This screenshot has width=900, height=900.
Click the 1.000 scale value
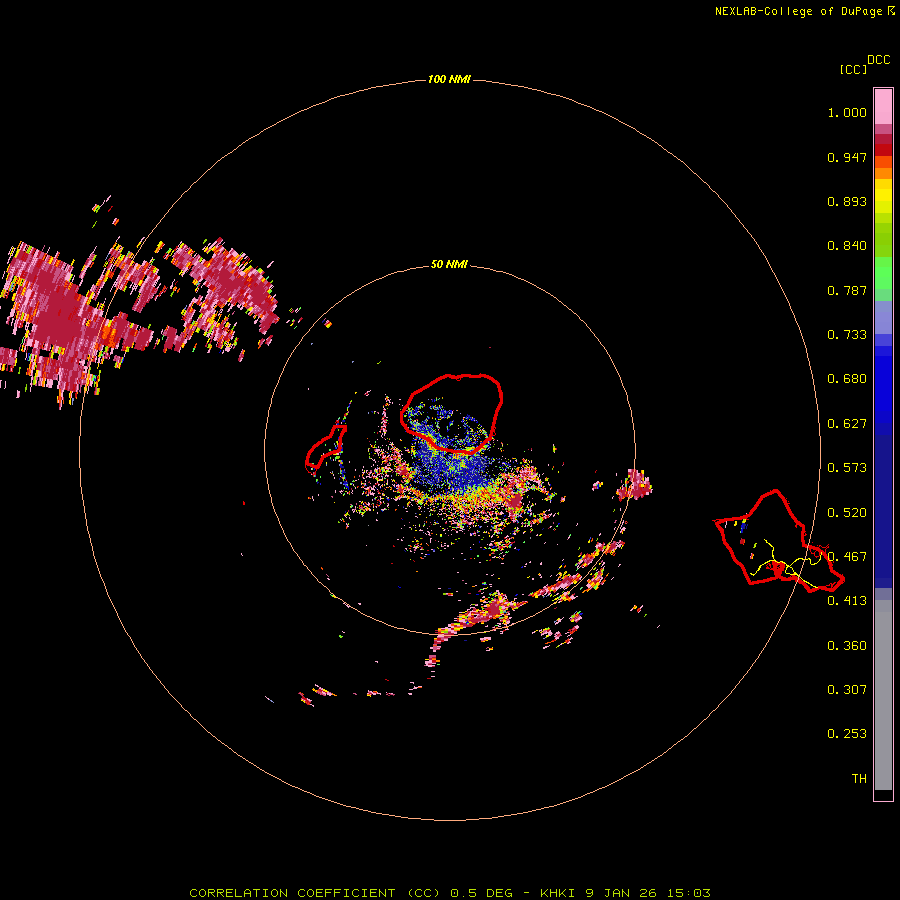tap(847, 113)
